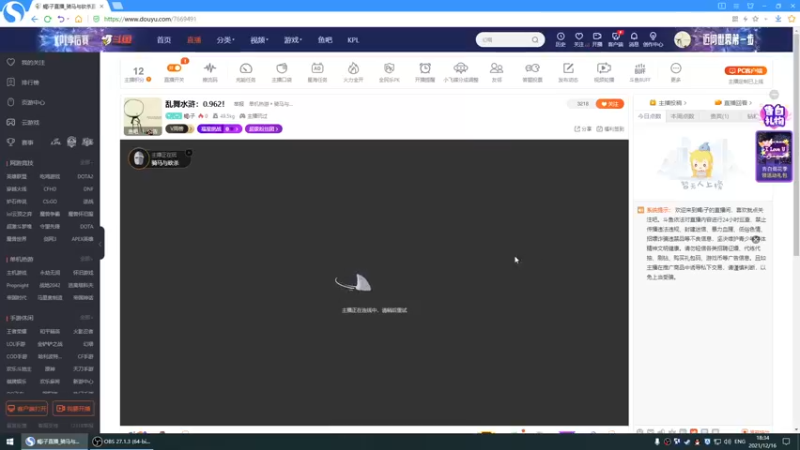Image resolution: width=800 pixels, height=450 pixels.
Task: Open the game controller management icon
Action: click(x=532, y=71)
